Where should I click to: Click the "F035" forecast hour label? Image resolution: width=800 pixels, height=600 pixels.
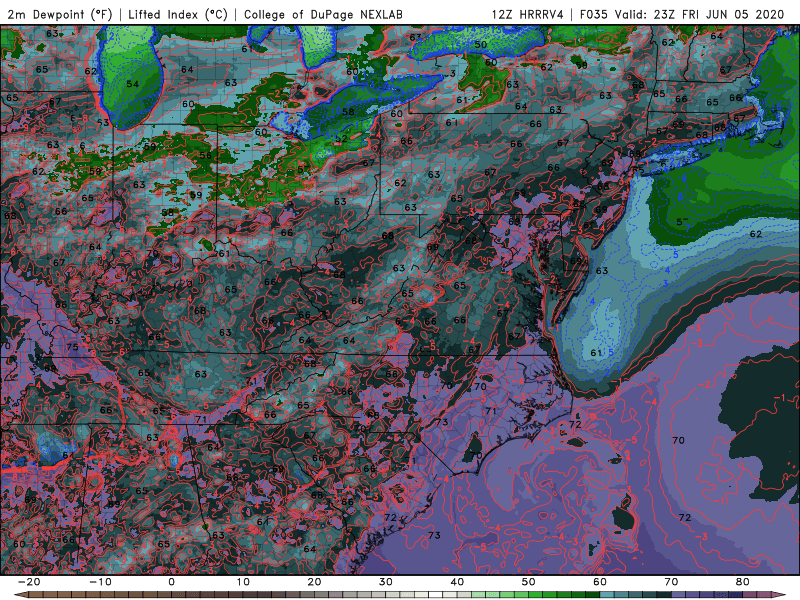point(593,15)
